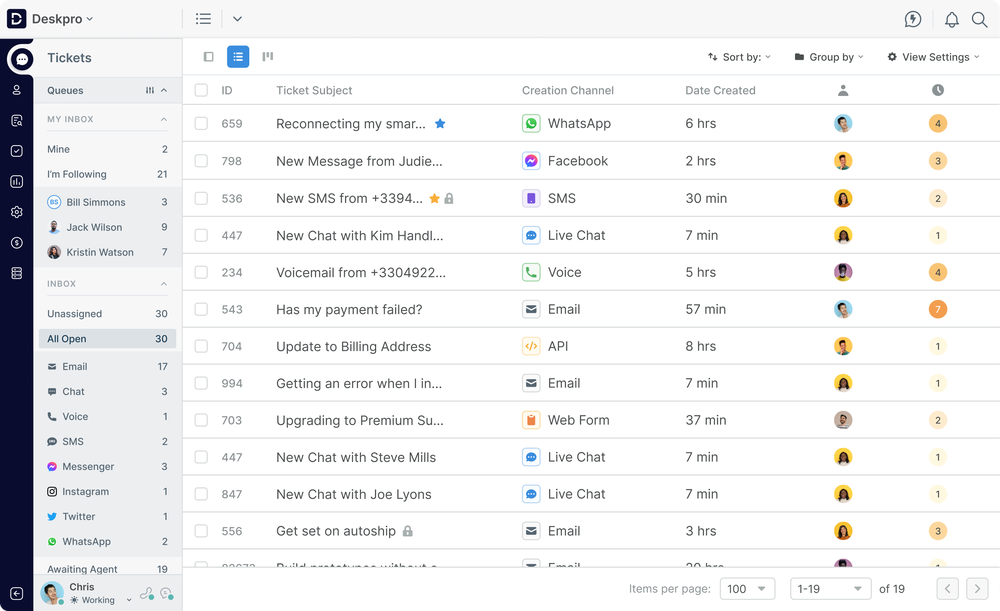Open the ticket 'Has my payment failed?'

[351, 309]
